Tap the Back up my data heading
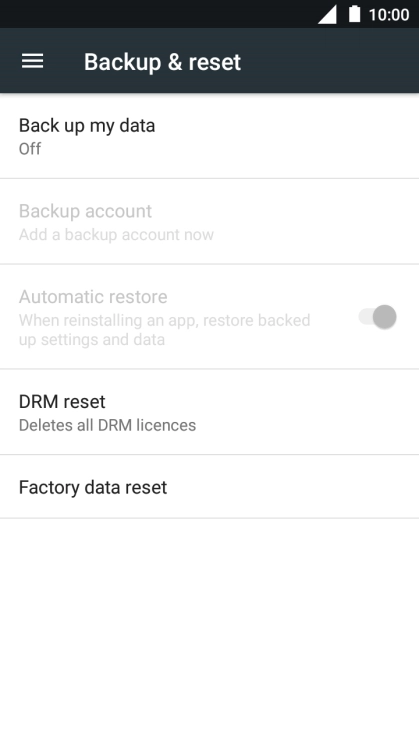This screenshot has height=746, width=419. [87, 126]
